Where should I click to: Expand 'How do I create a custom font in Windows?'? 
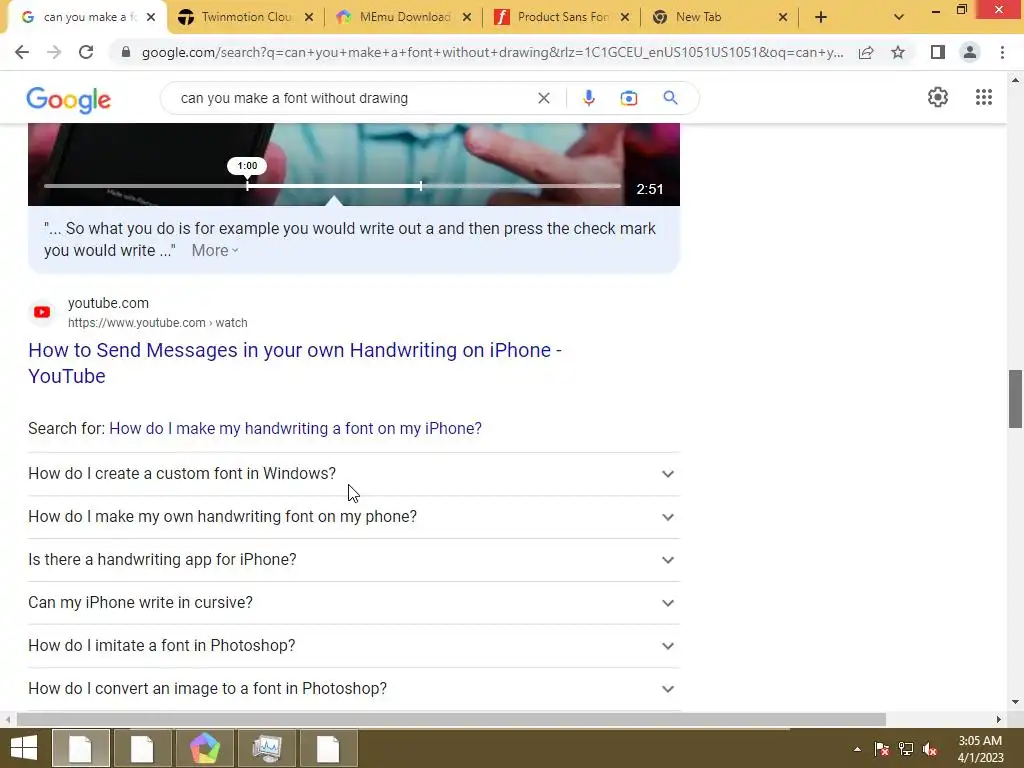[x=353, y=473]
